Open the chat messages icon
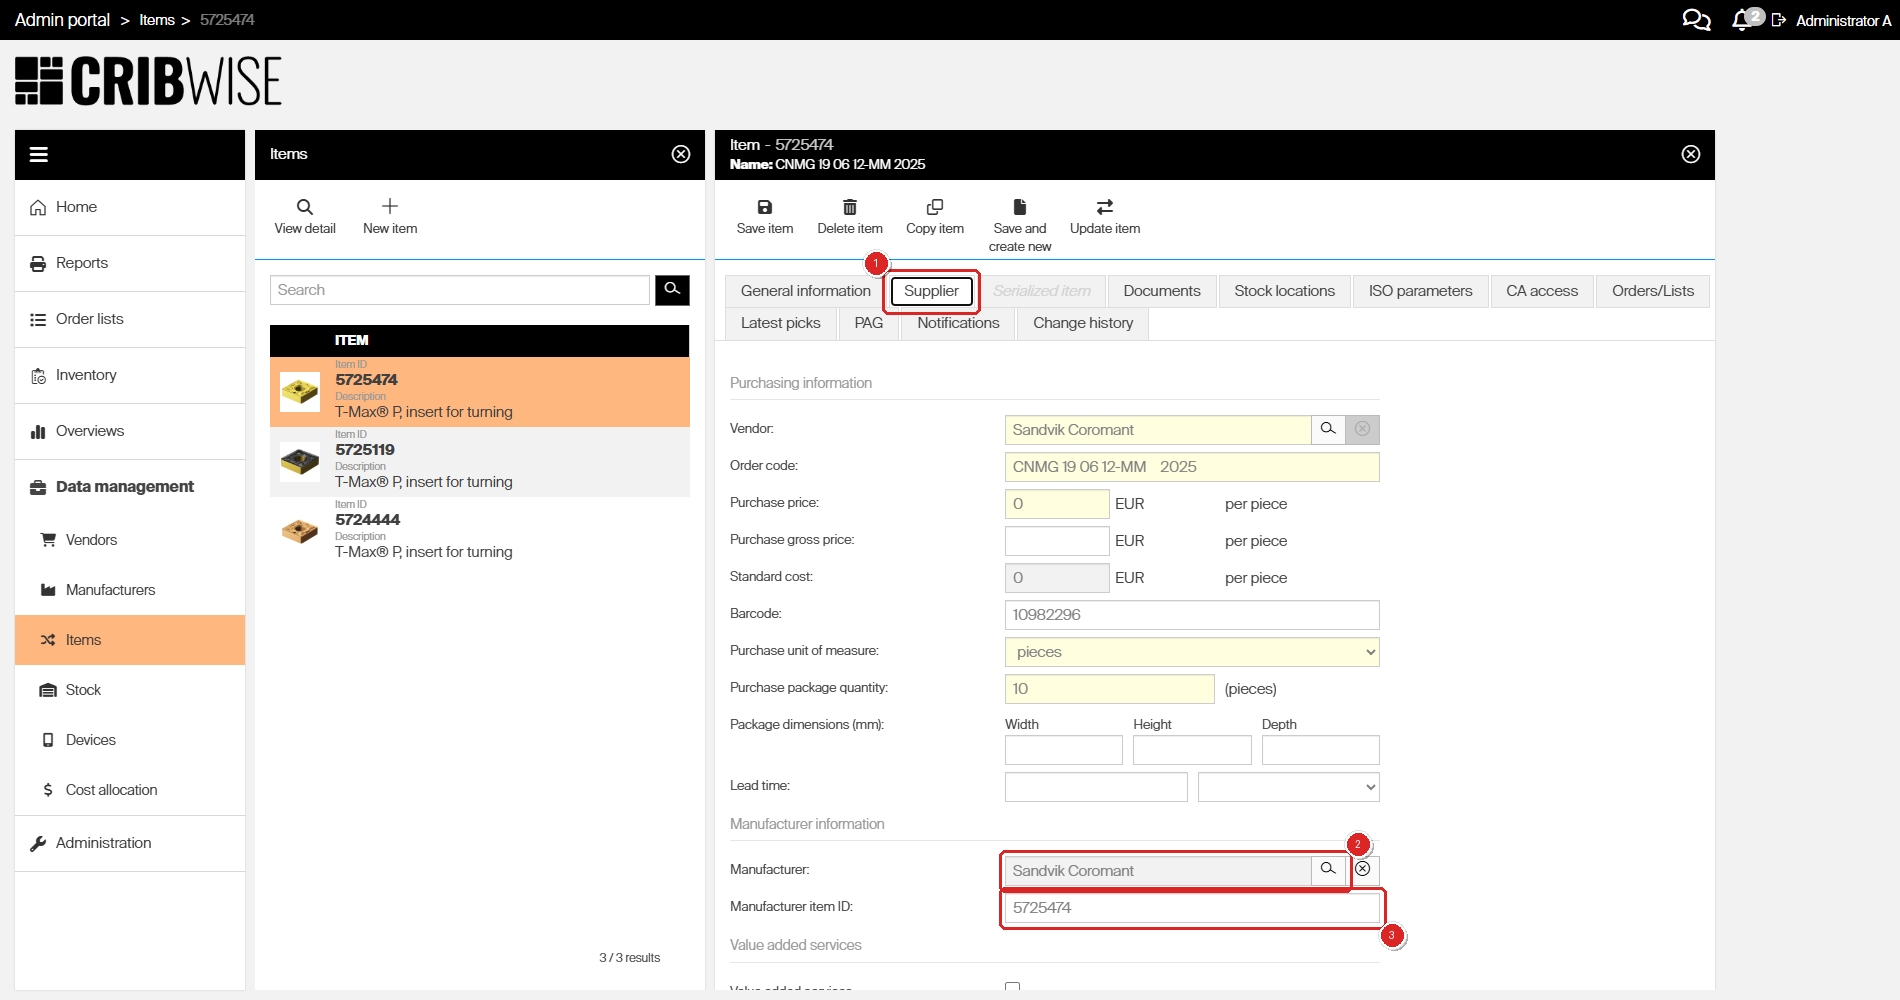 pos(1696,20)
